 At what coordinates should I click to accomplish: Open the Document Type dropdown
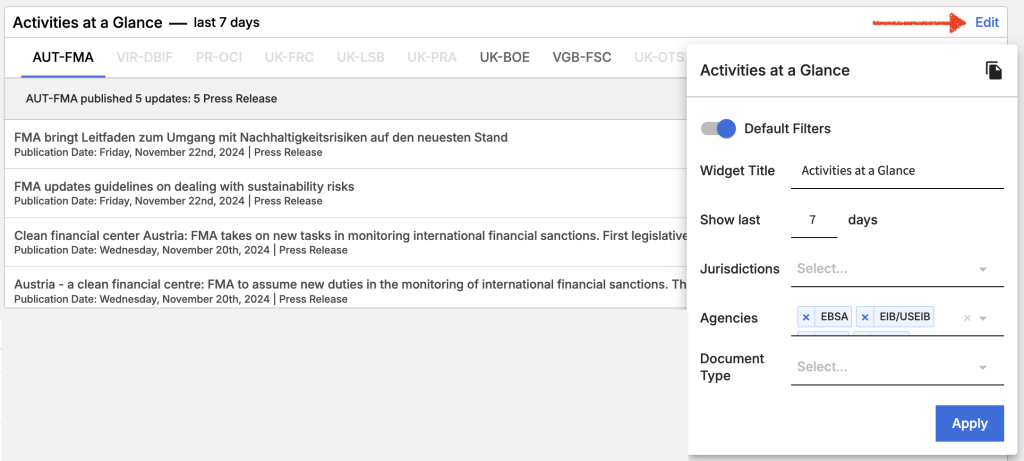[982, 367]
